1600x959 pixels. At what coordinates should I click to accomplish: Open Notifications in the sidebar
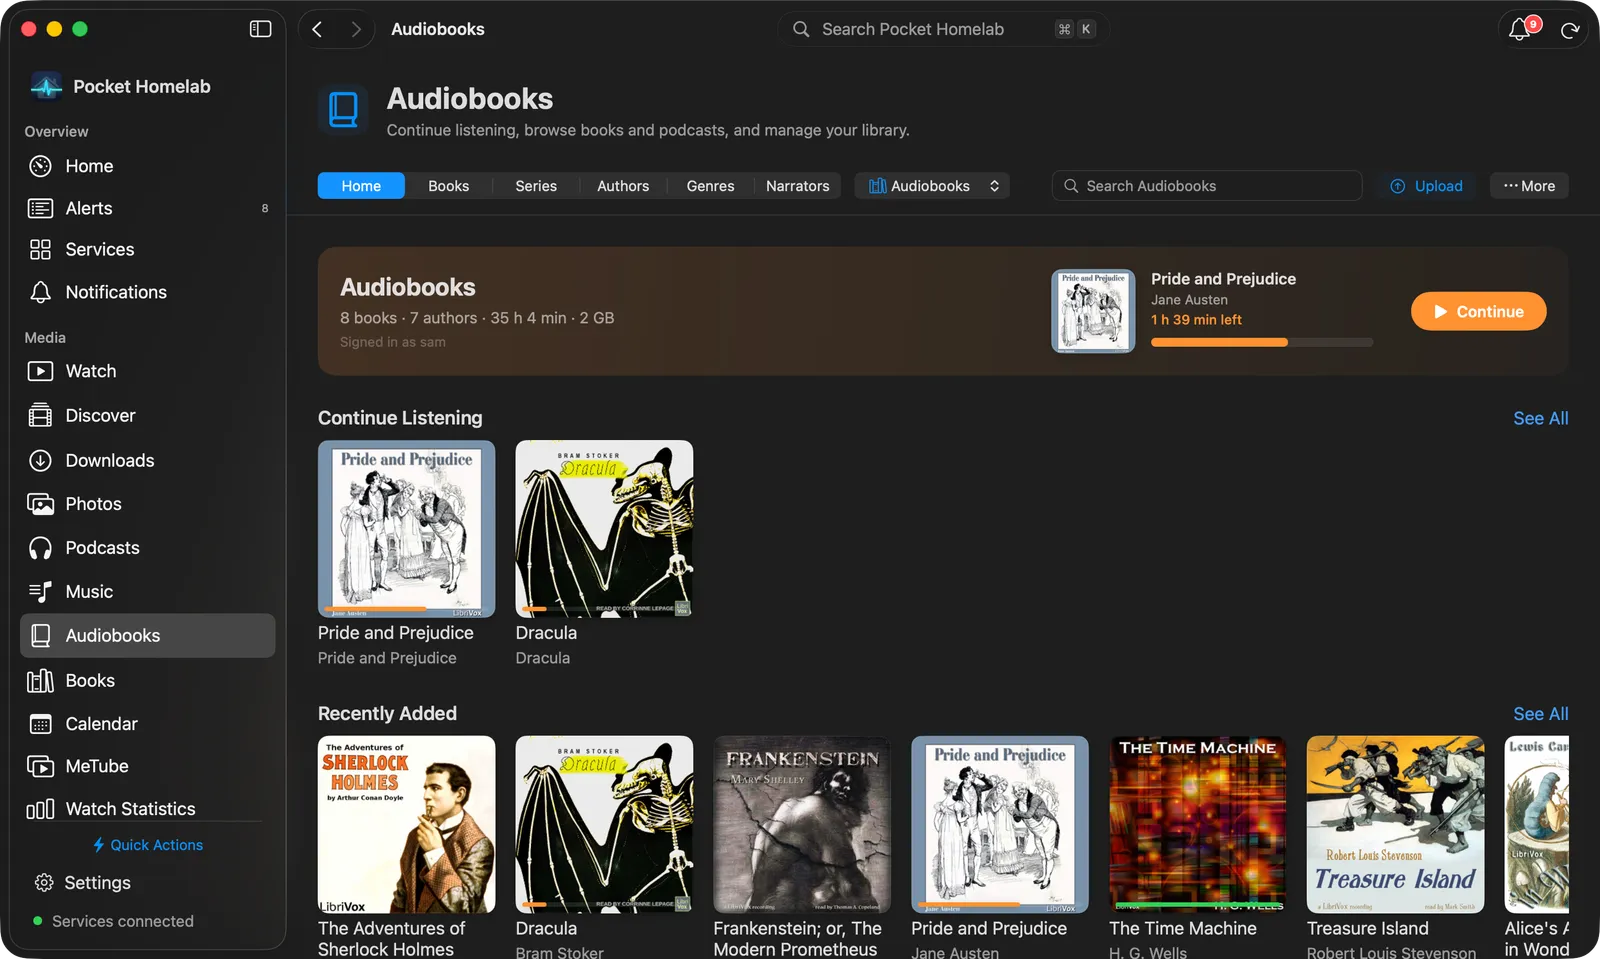148,292
